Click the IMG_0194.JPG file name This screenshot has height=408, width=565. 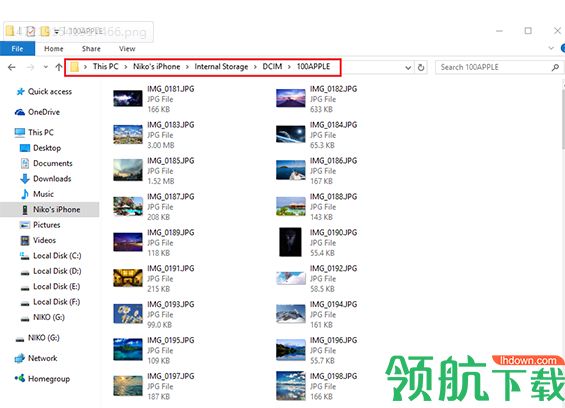[333, 305]
